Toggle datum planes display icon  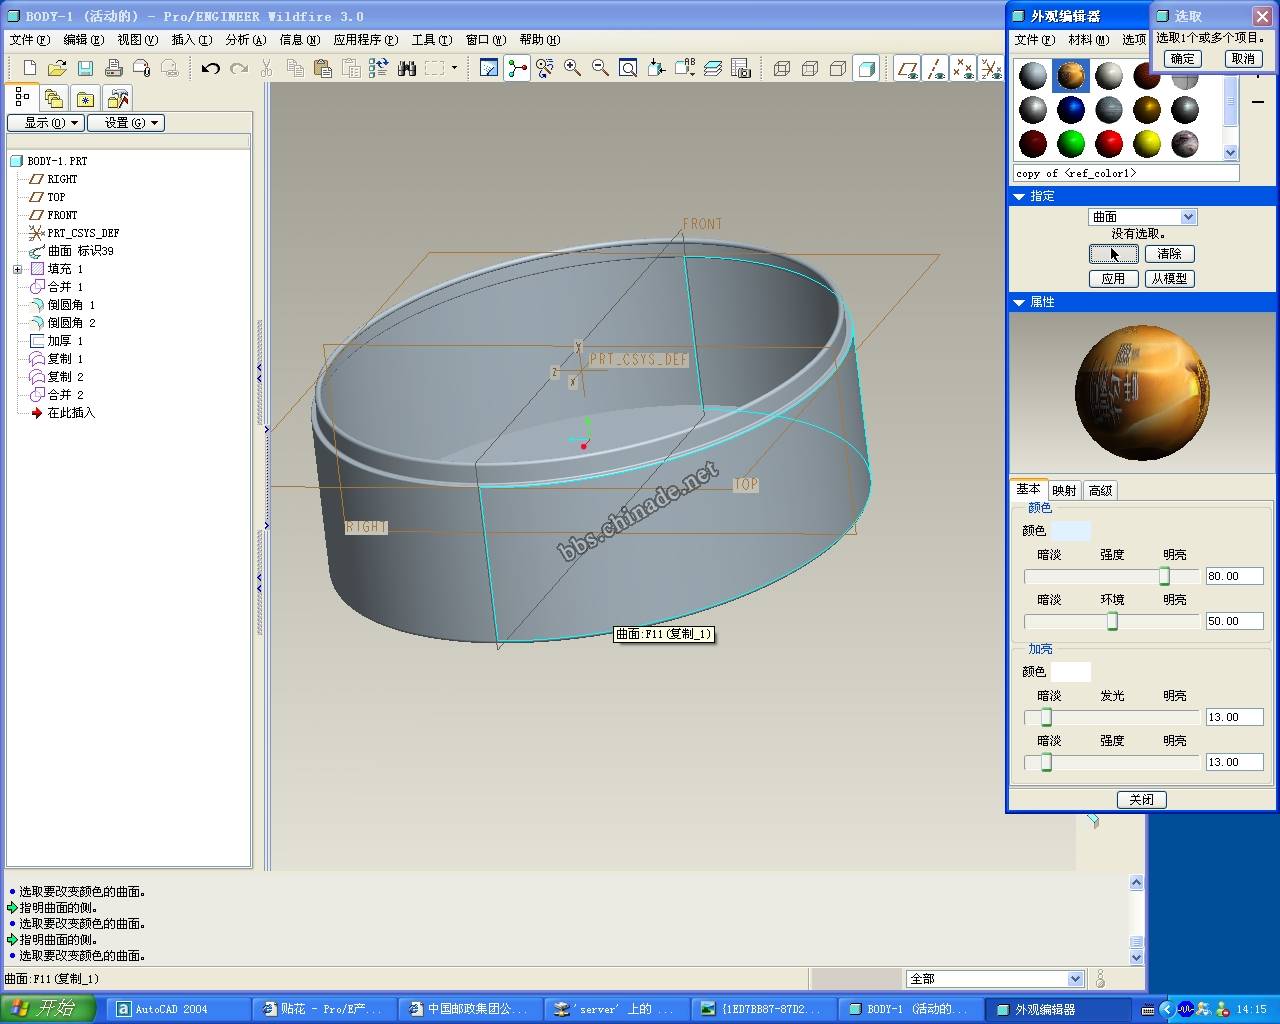click(907, 68)
